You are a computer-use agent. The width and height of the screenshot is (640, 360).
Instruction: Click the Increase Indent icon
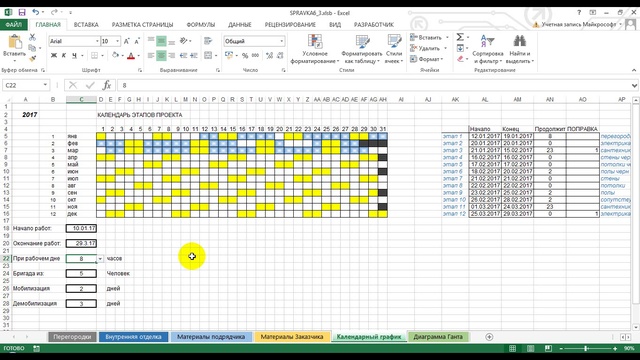pyautogui.click(x=194, y=55)
